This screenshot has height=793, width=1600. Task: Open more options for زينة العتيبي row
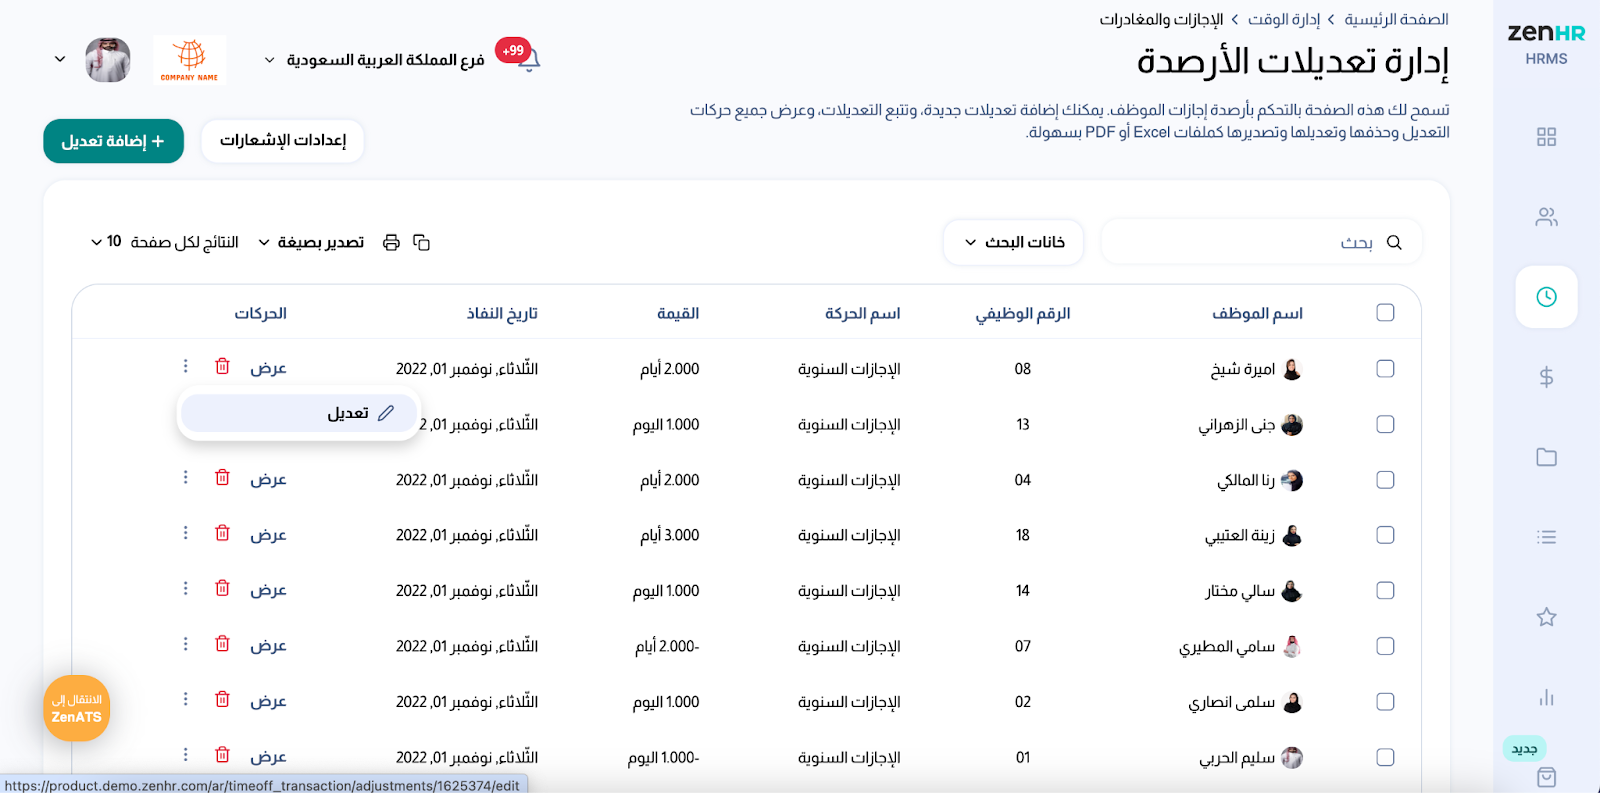tap(185, 533)
